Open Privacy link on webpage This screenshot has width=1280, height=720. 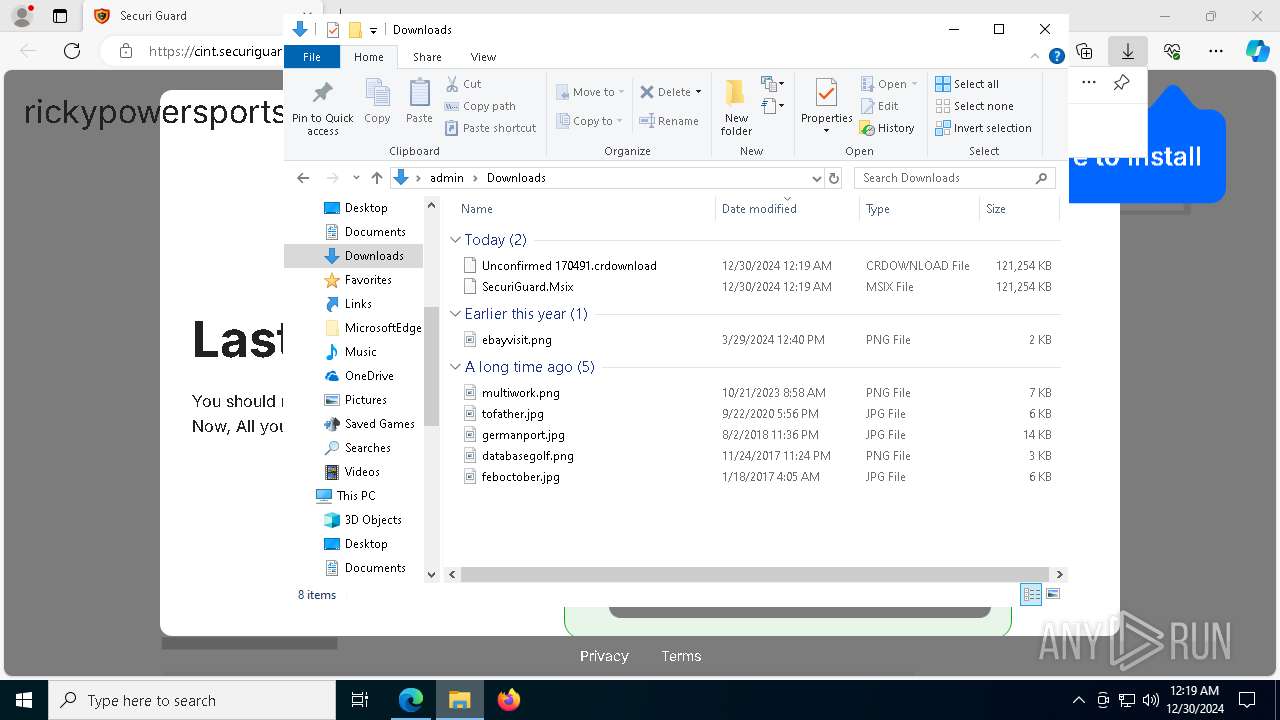pos(604,656)
